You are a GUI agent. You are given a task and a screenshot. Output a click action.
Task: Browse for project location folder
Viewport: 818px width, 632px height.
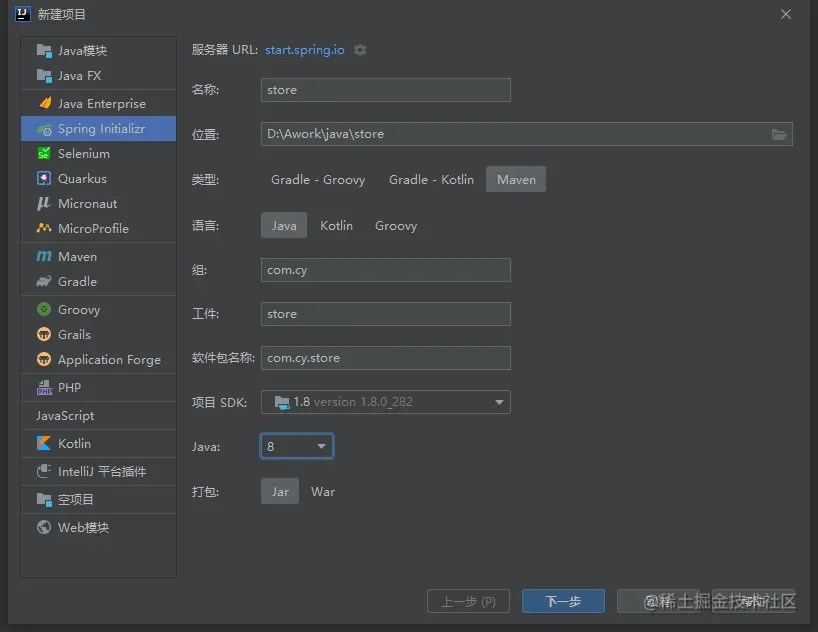coord(779,134)
